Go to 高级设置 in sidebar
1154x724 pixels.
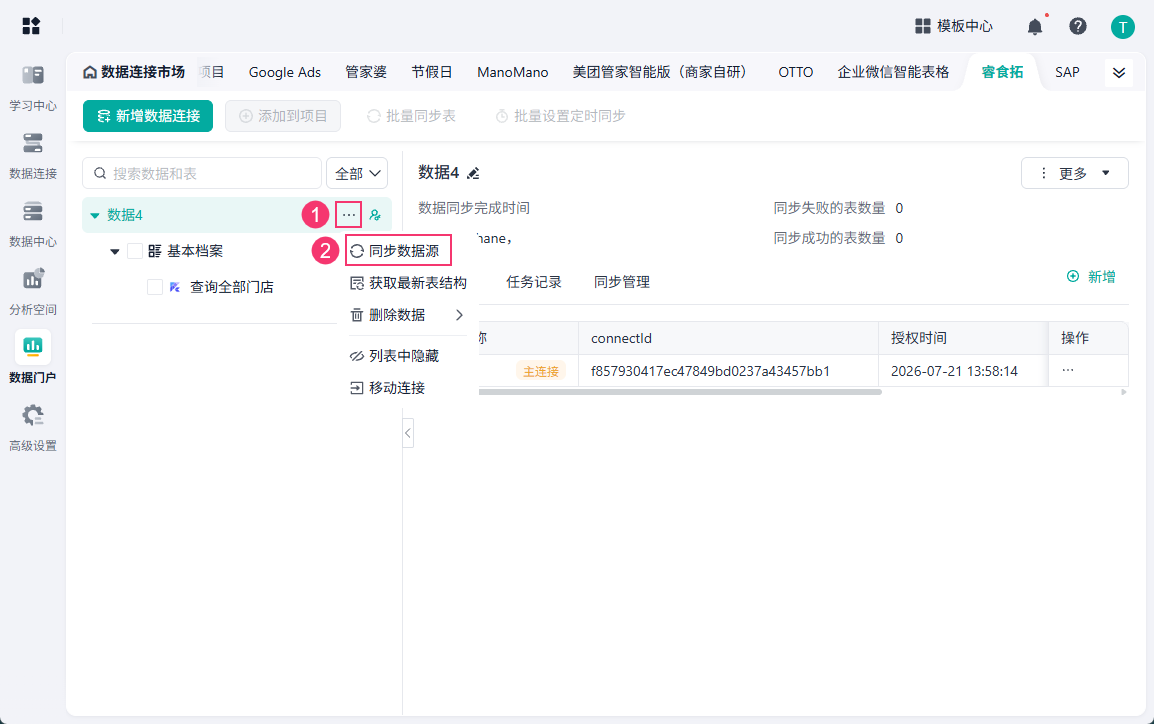(32, 428)
